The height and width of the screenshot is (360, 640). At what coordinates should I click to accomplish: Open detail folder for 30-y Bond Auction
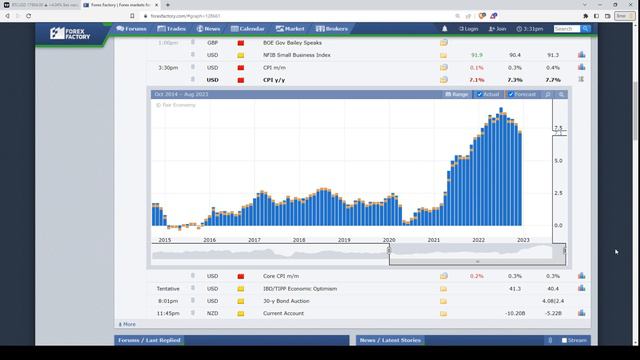pyautogui.click(x=443, y=301)
